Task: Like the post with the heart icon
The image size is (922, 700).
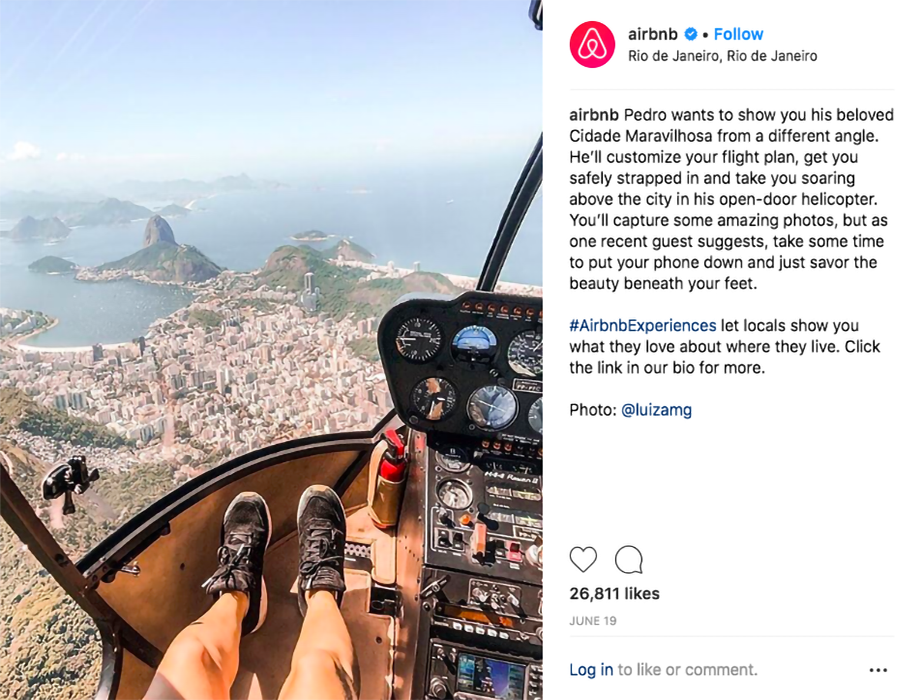Action: [x=583, y=559]
